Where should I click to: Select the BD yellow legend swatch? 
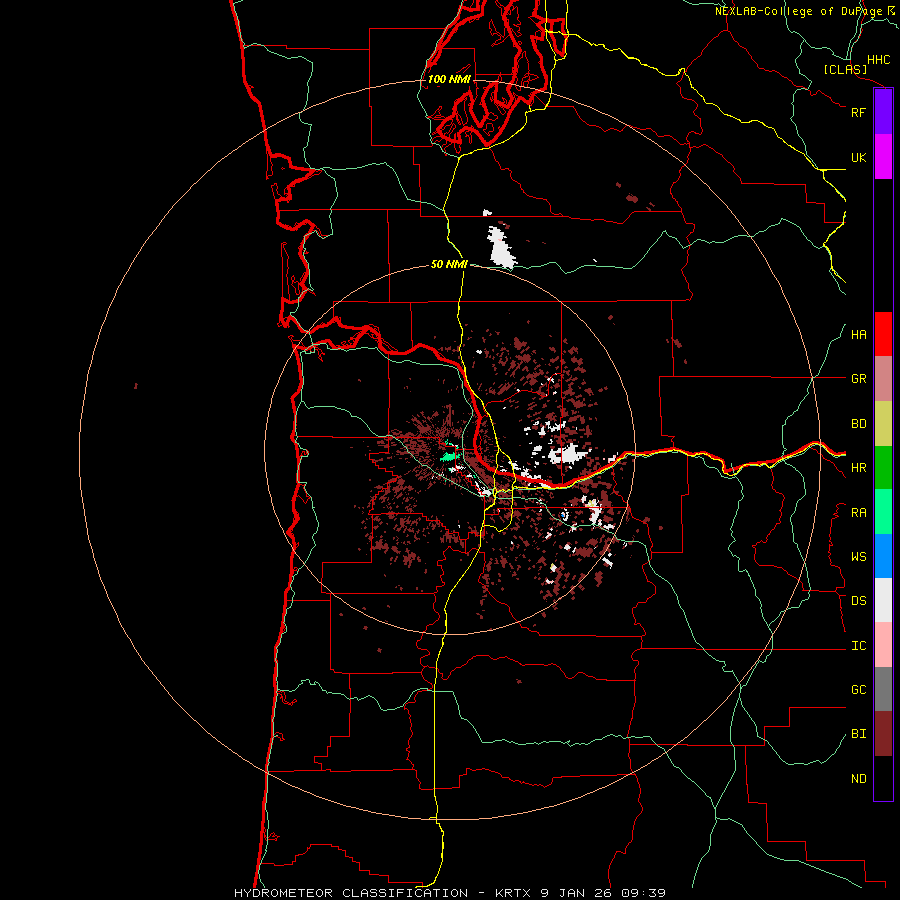tap(883, 424)
